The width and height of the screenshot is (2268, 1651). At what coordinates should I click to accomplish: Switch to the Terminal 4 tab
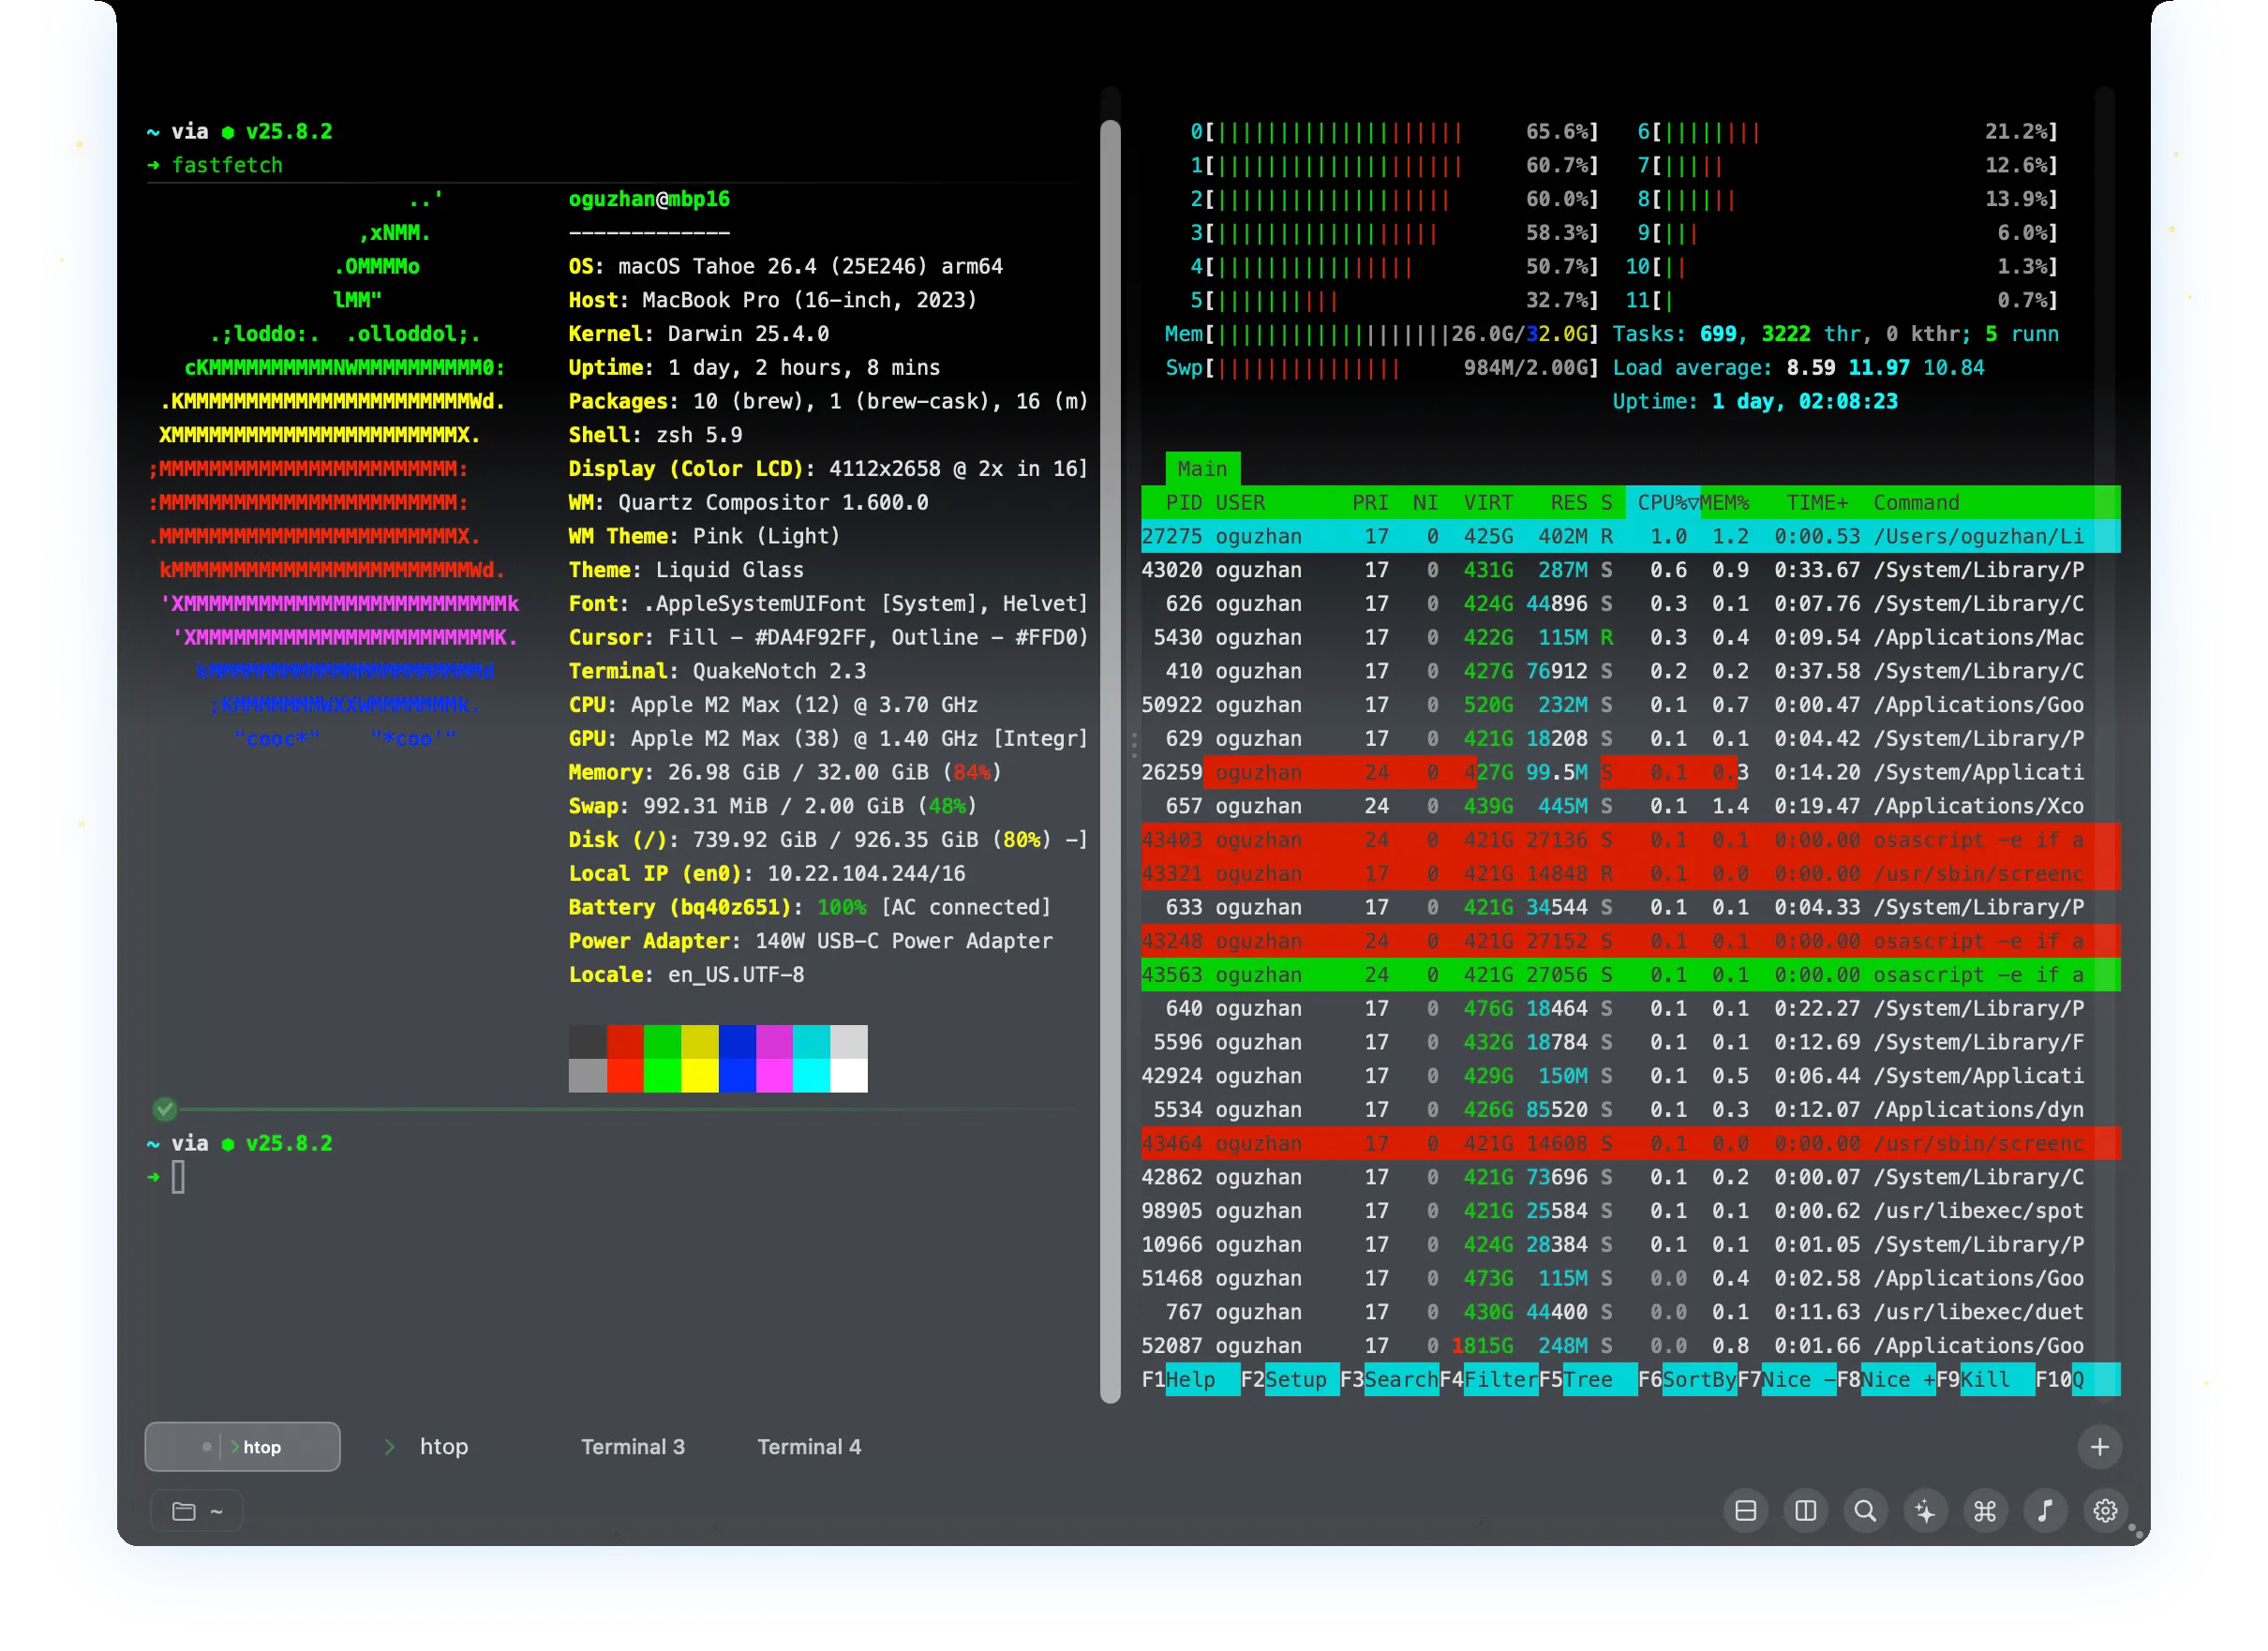point(808,1446)
